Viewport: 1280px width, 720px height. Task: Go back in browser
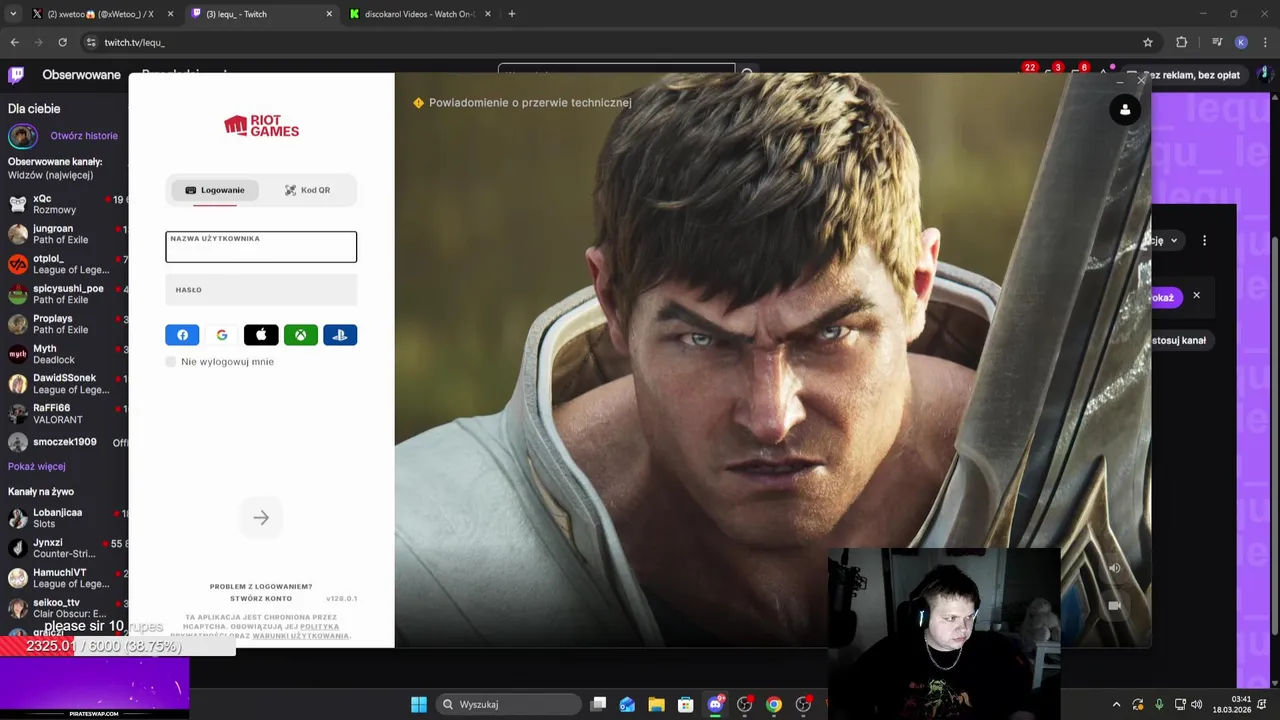point(14,42)
